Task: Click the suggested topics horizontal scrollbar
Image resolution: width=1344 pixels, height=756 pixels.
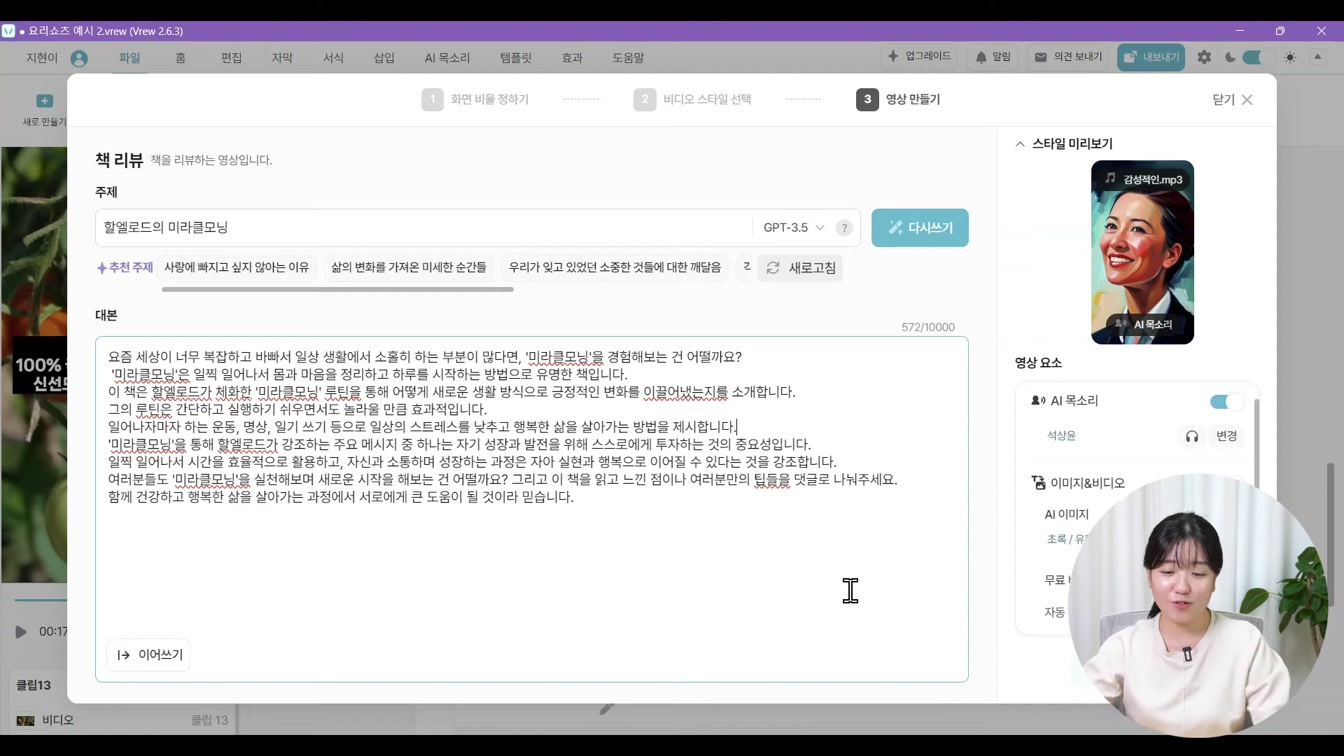Action: point(338,290)
